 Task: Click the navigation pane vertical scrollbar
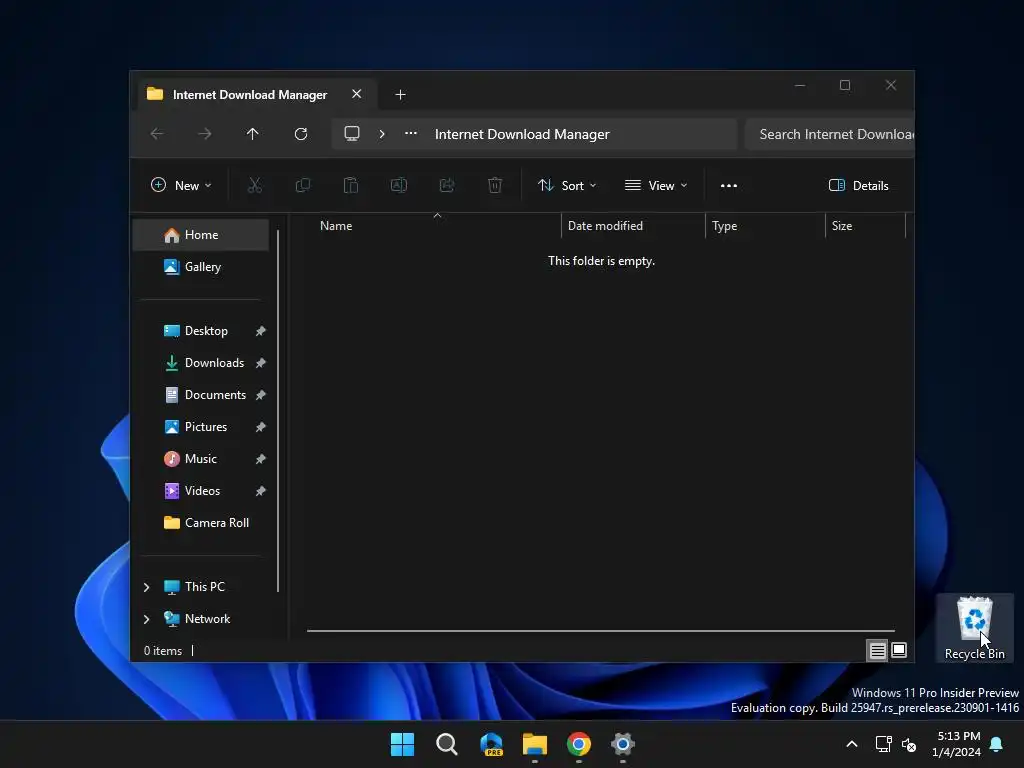tap(278, 411)
